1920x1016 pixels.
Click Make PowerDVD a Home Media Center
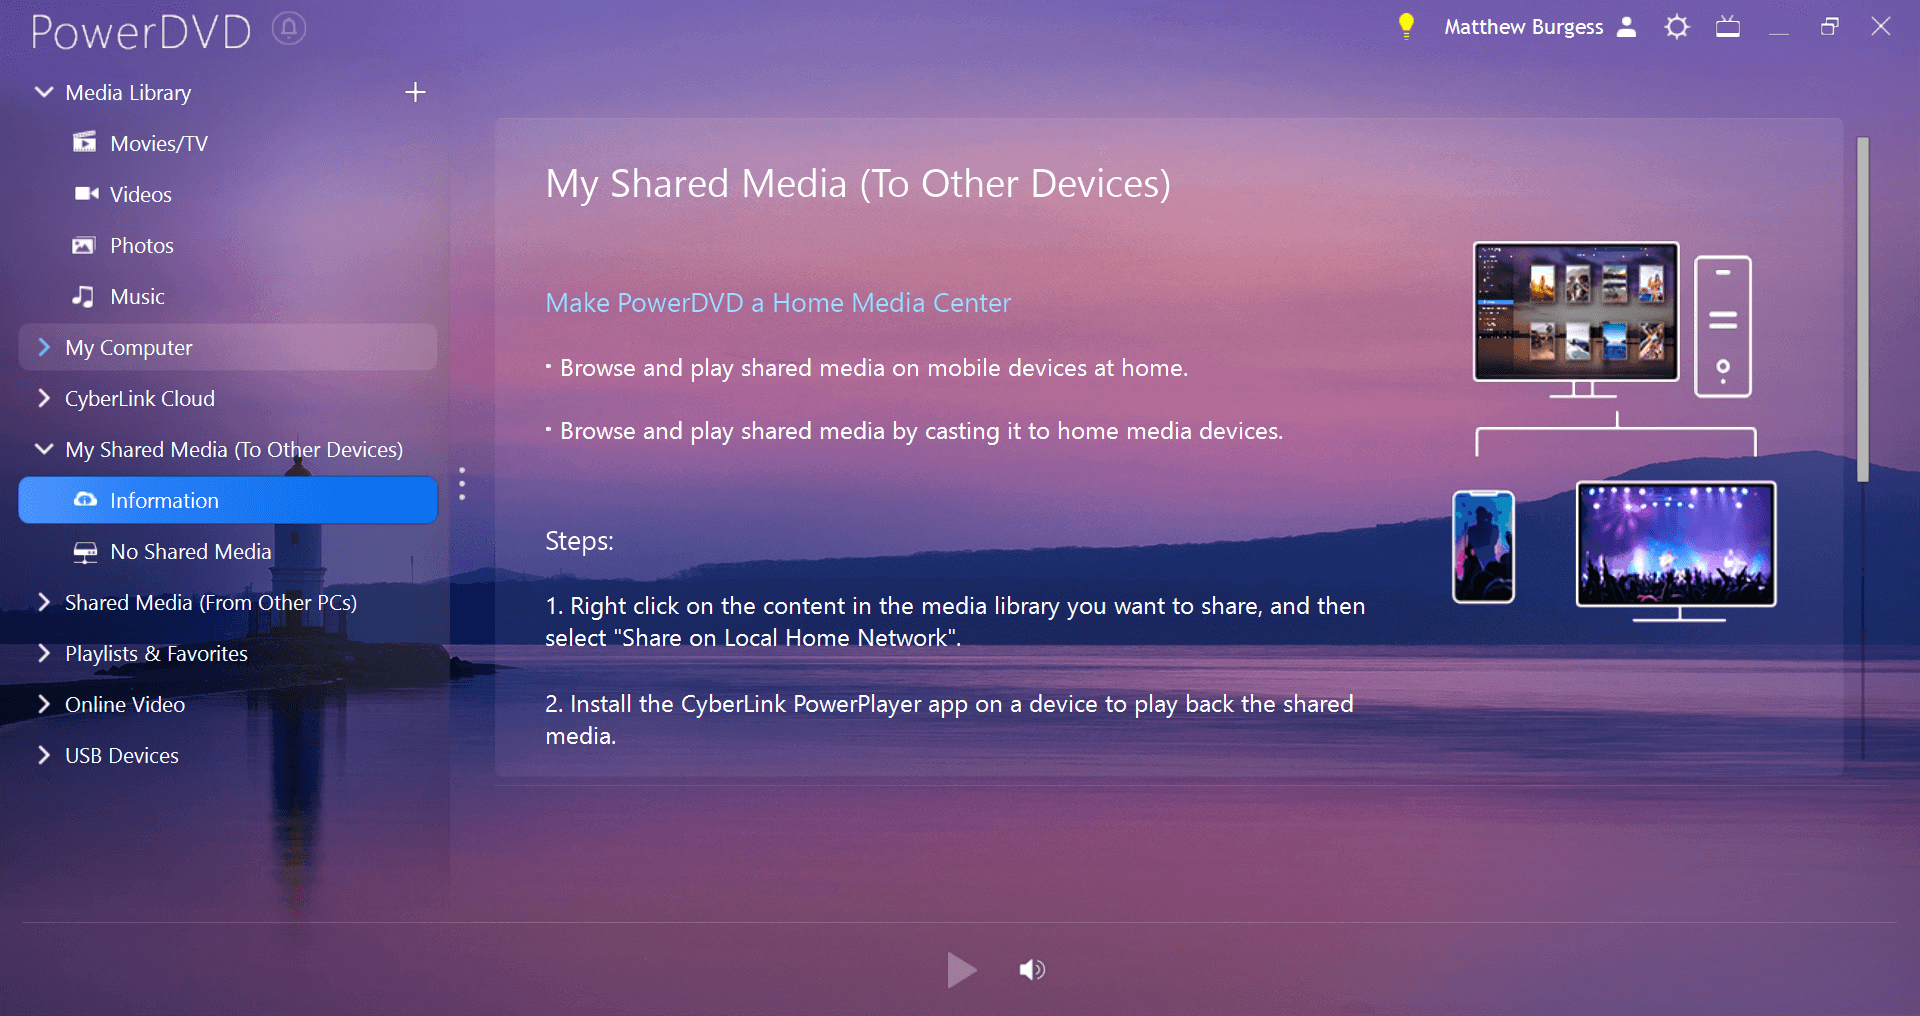pyautogui.click(x=778, y=302)
